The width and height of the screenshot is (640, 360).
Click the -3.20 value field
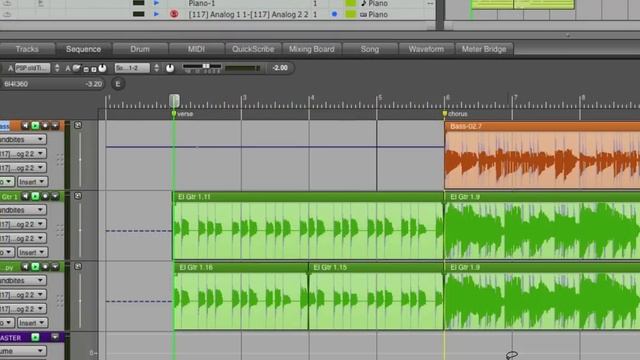(93, 84)
